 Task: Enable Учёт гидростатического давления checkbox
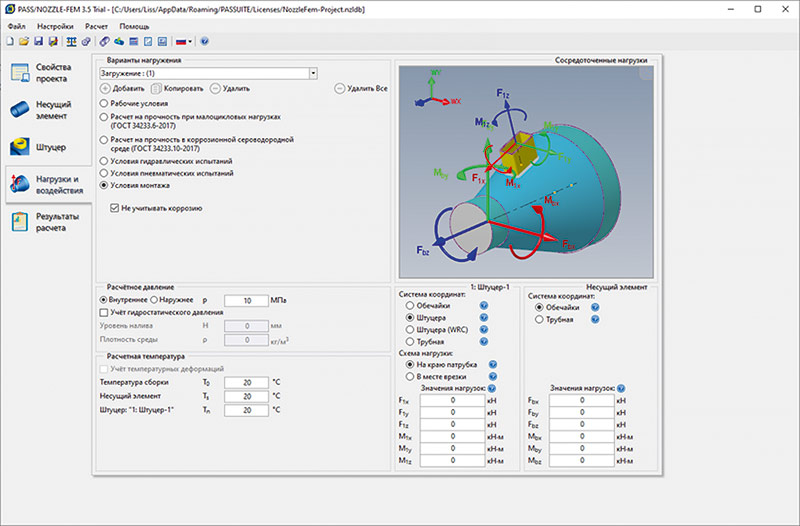pos(104,312)
